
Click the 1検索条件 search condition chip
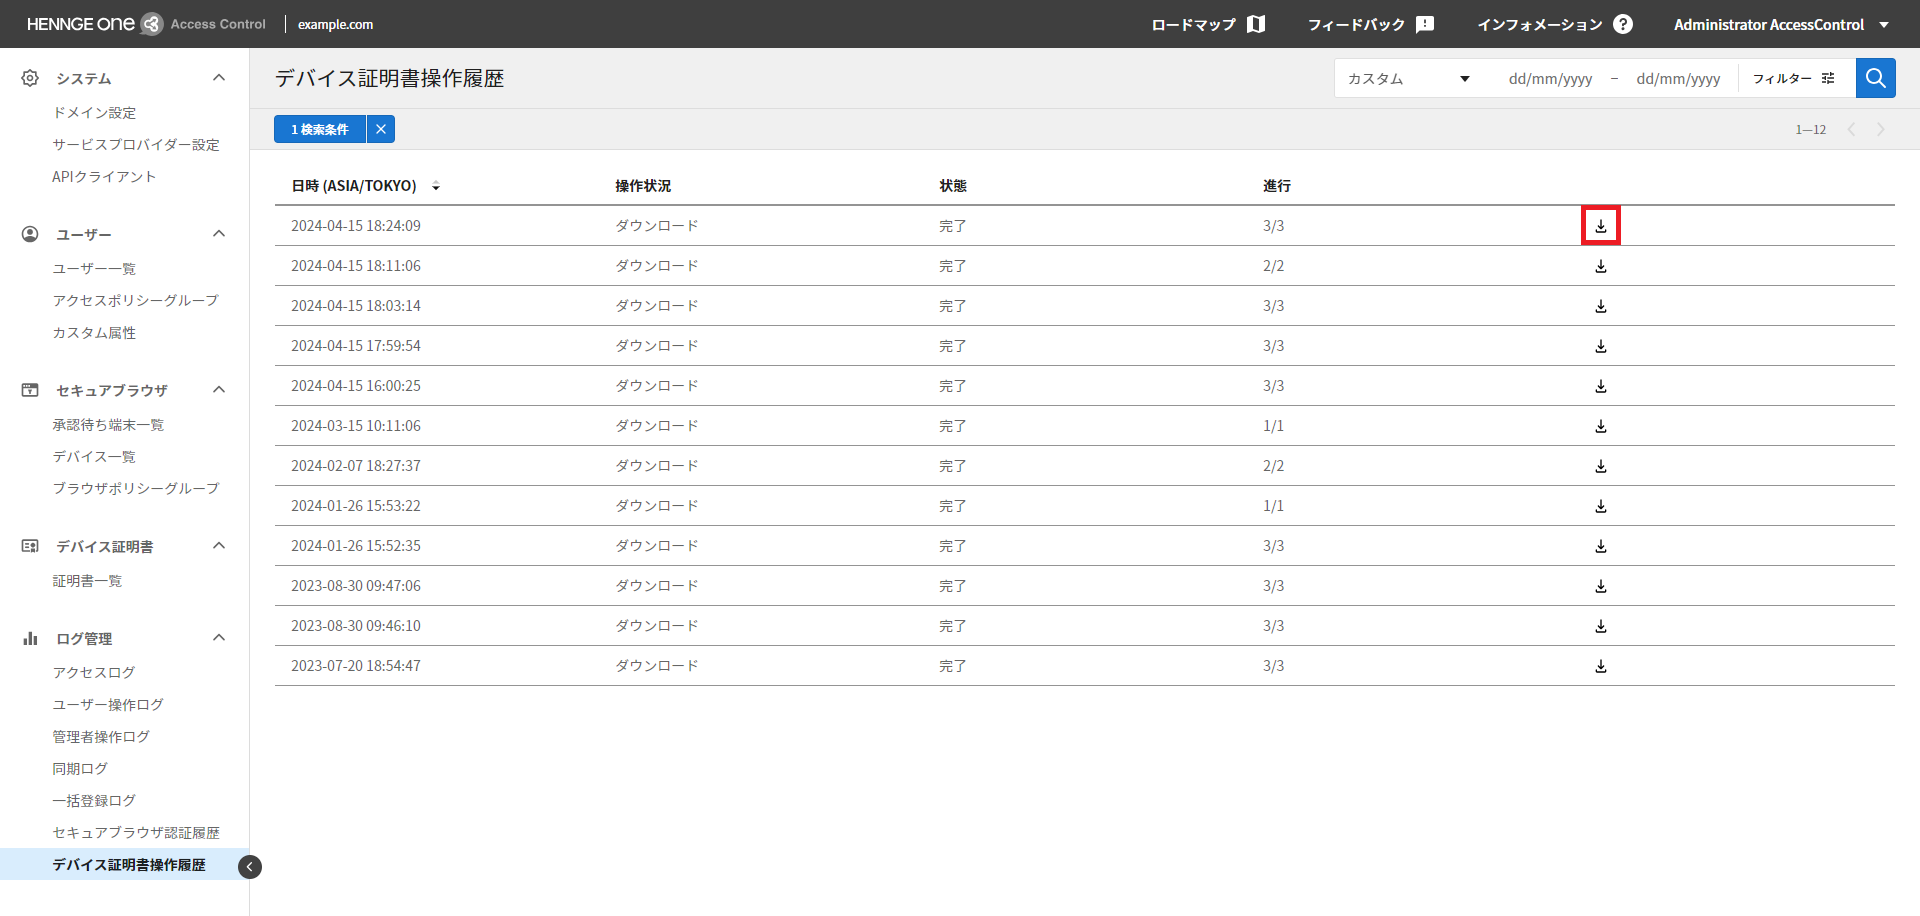320,129
